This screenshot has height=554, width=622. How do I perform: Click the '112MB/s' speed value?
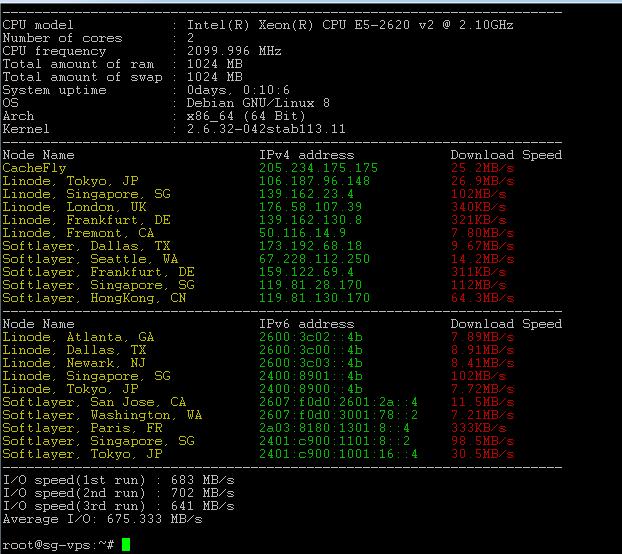478,285
